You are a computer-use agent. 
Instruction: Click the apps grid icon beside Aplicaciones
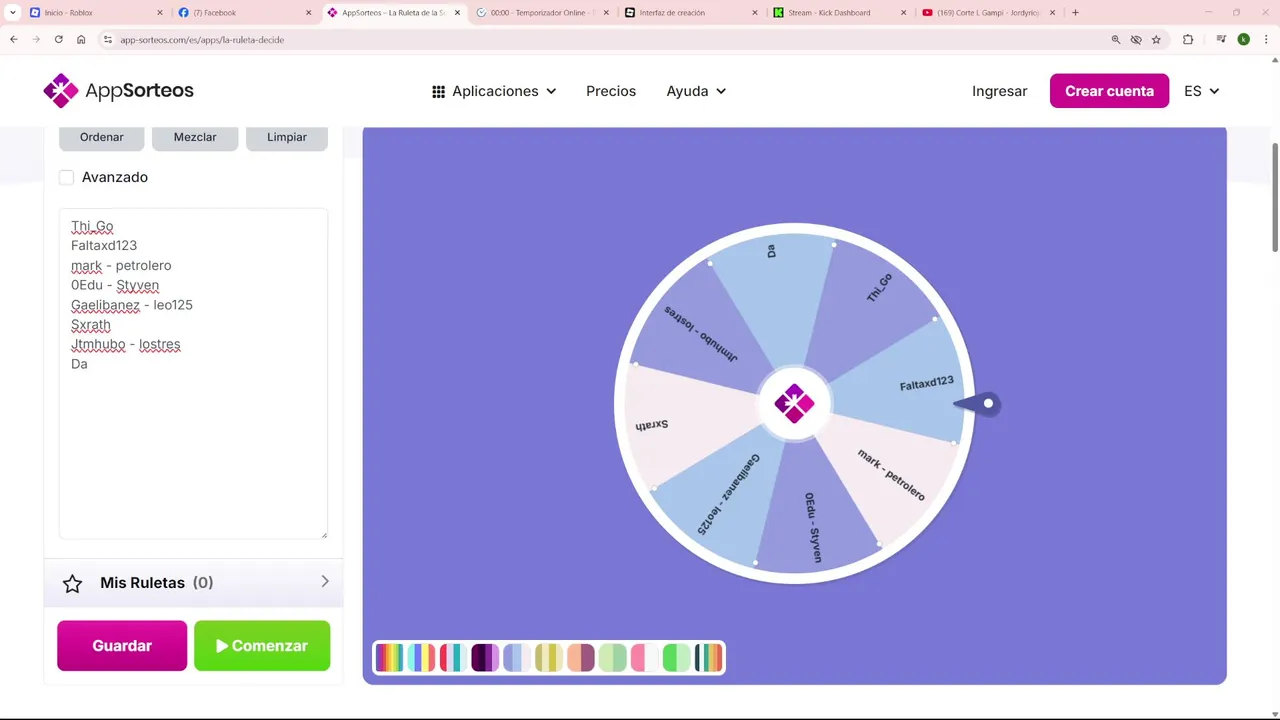click(x=438, y=91)
